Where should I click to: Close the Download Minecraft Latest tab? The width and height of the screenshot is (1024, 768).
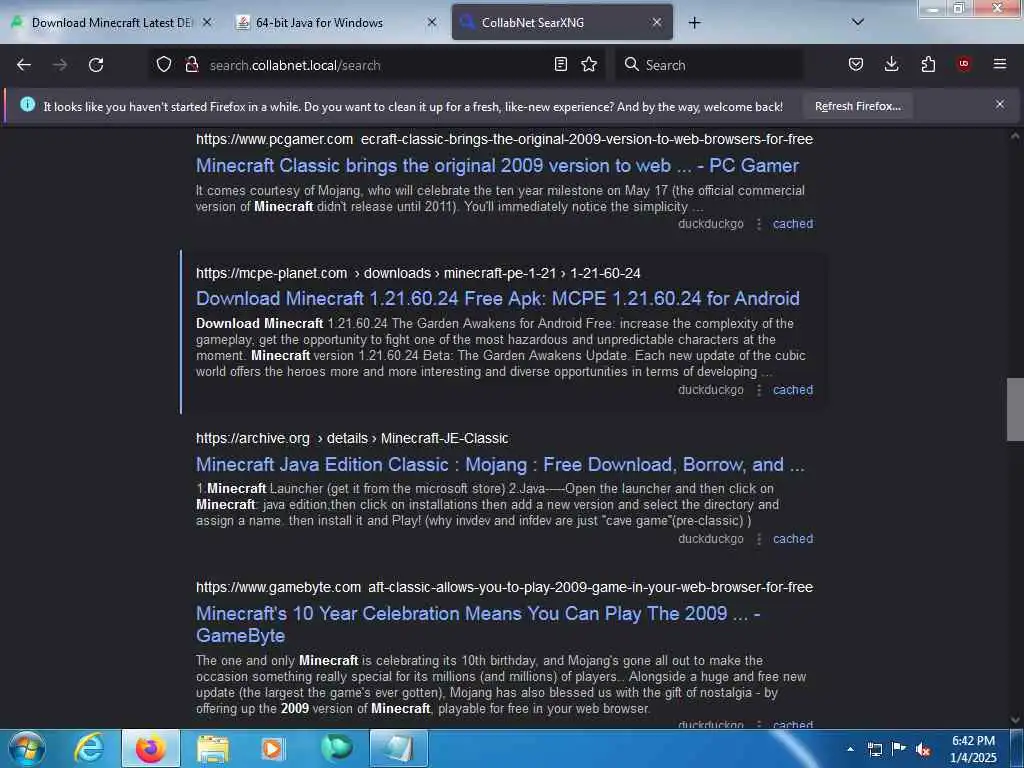tap(207, 22)
